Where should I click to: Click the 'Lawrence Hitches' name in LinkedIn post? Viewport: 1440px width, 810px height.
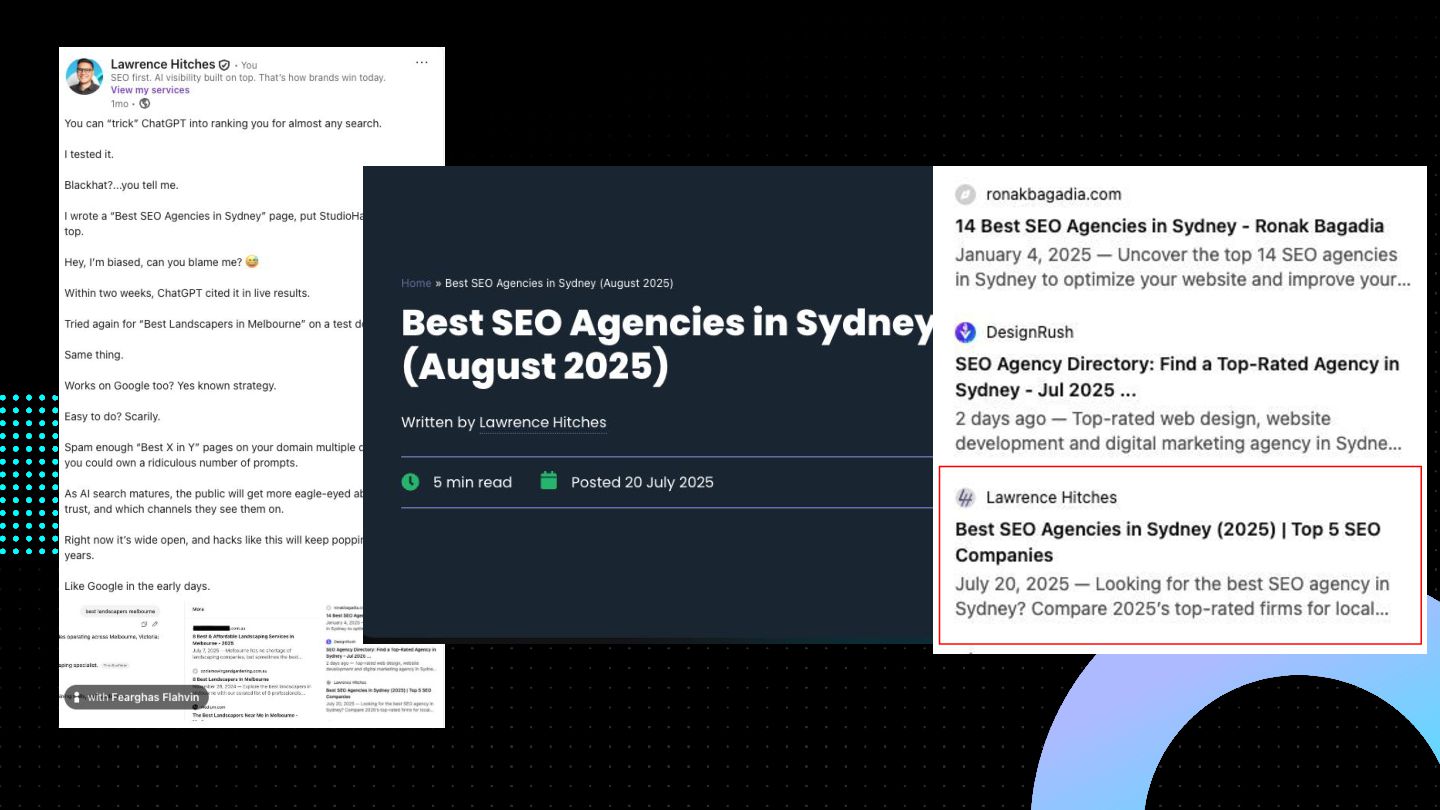(163, 64)
